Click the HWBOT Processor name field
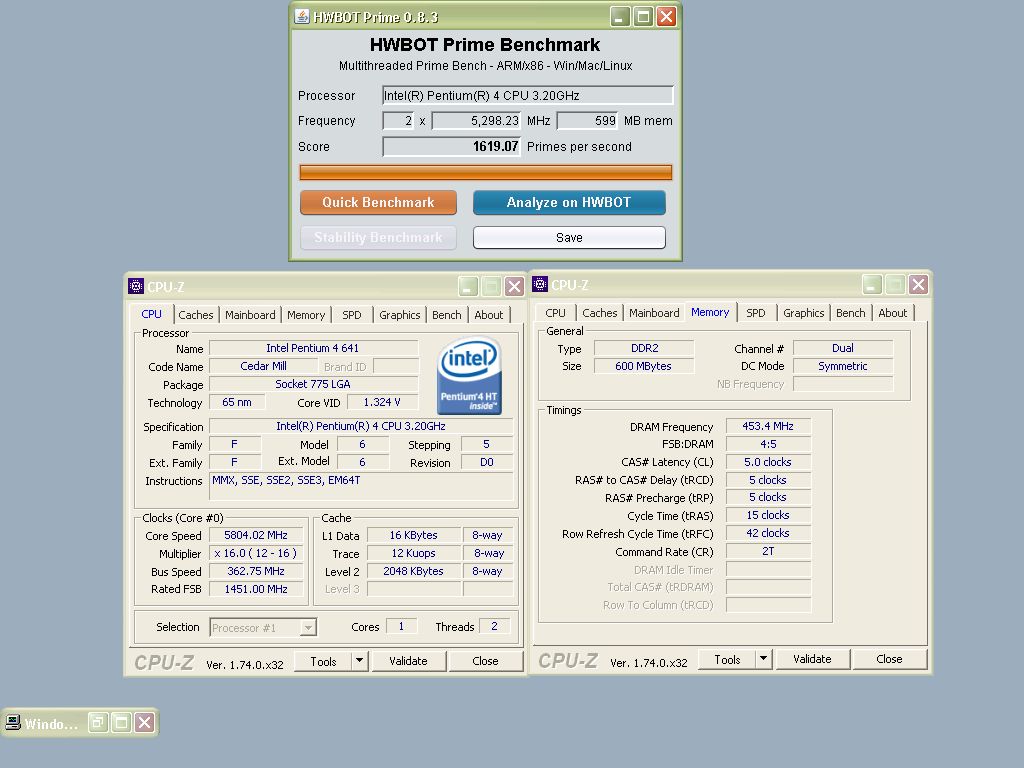This screenshot has width=1024, height=768. click(x=528, y=95)
